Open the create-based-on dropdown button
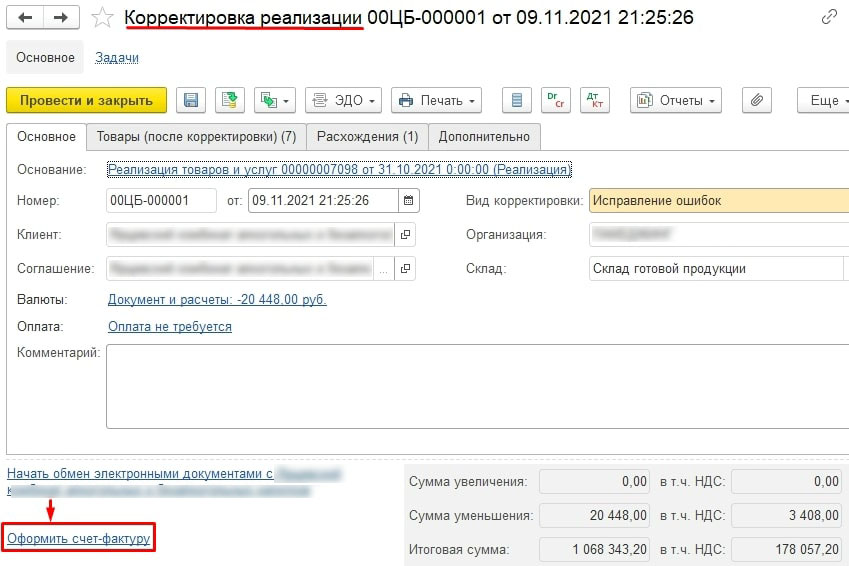The height and width of the screenshot is (566, 849). coord(275,100)
